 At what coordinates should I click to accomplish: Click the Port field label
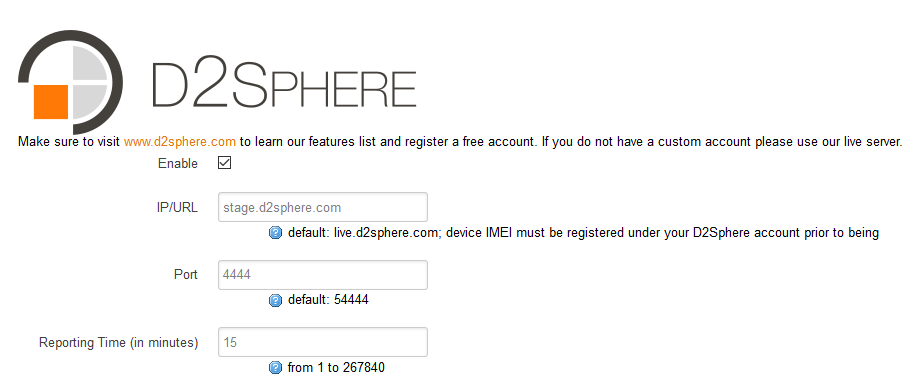point(186,275)
